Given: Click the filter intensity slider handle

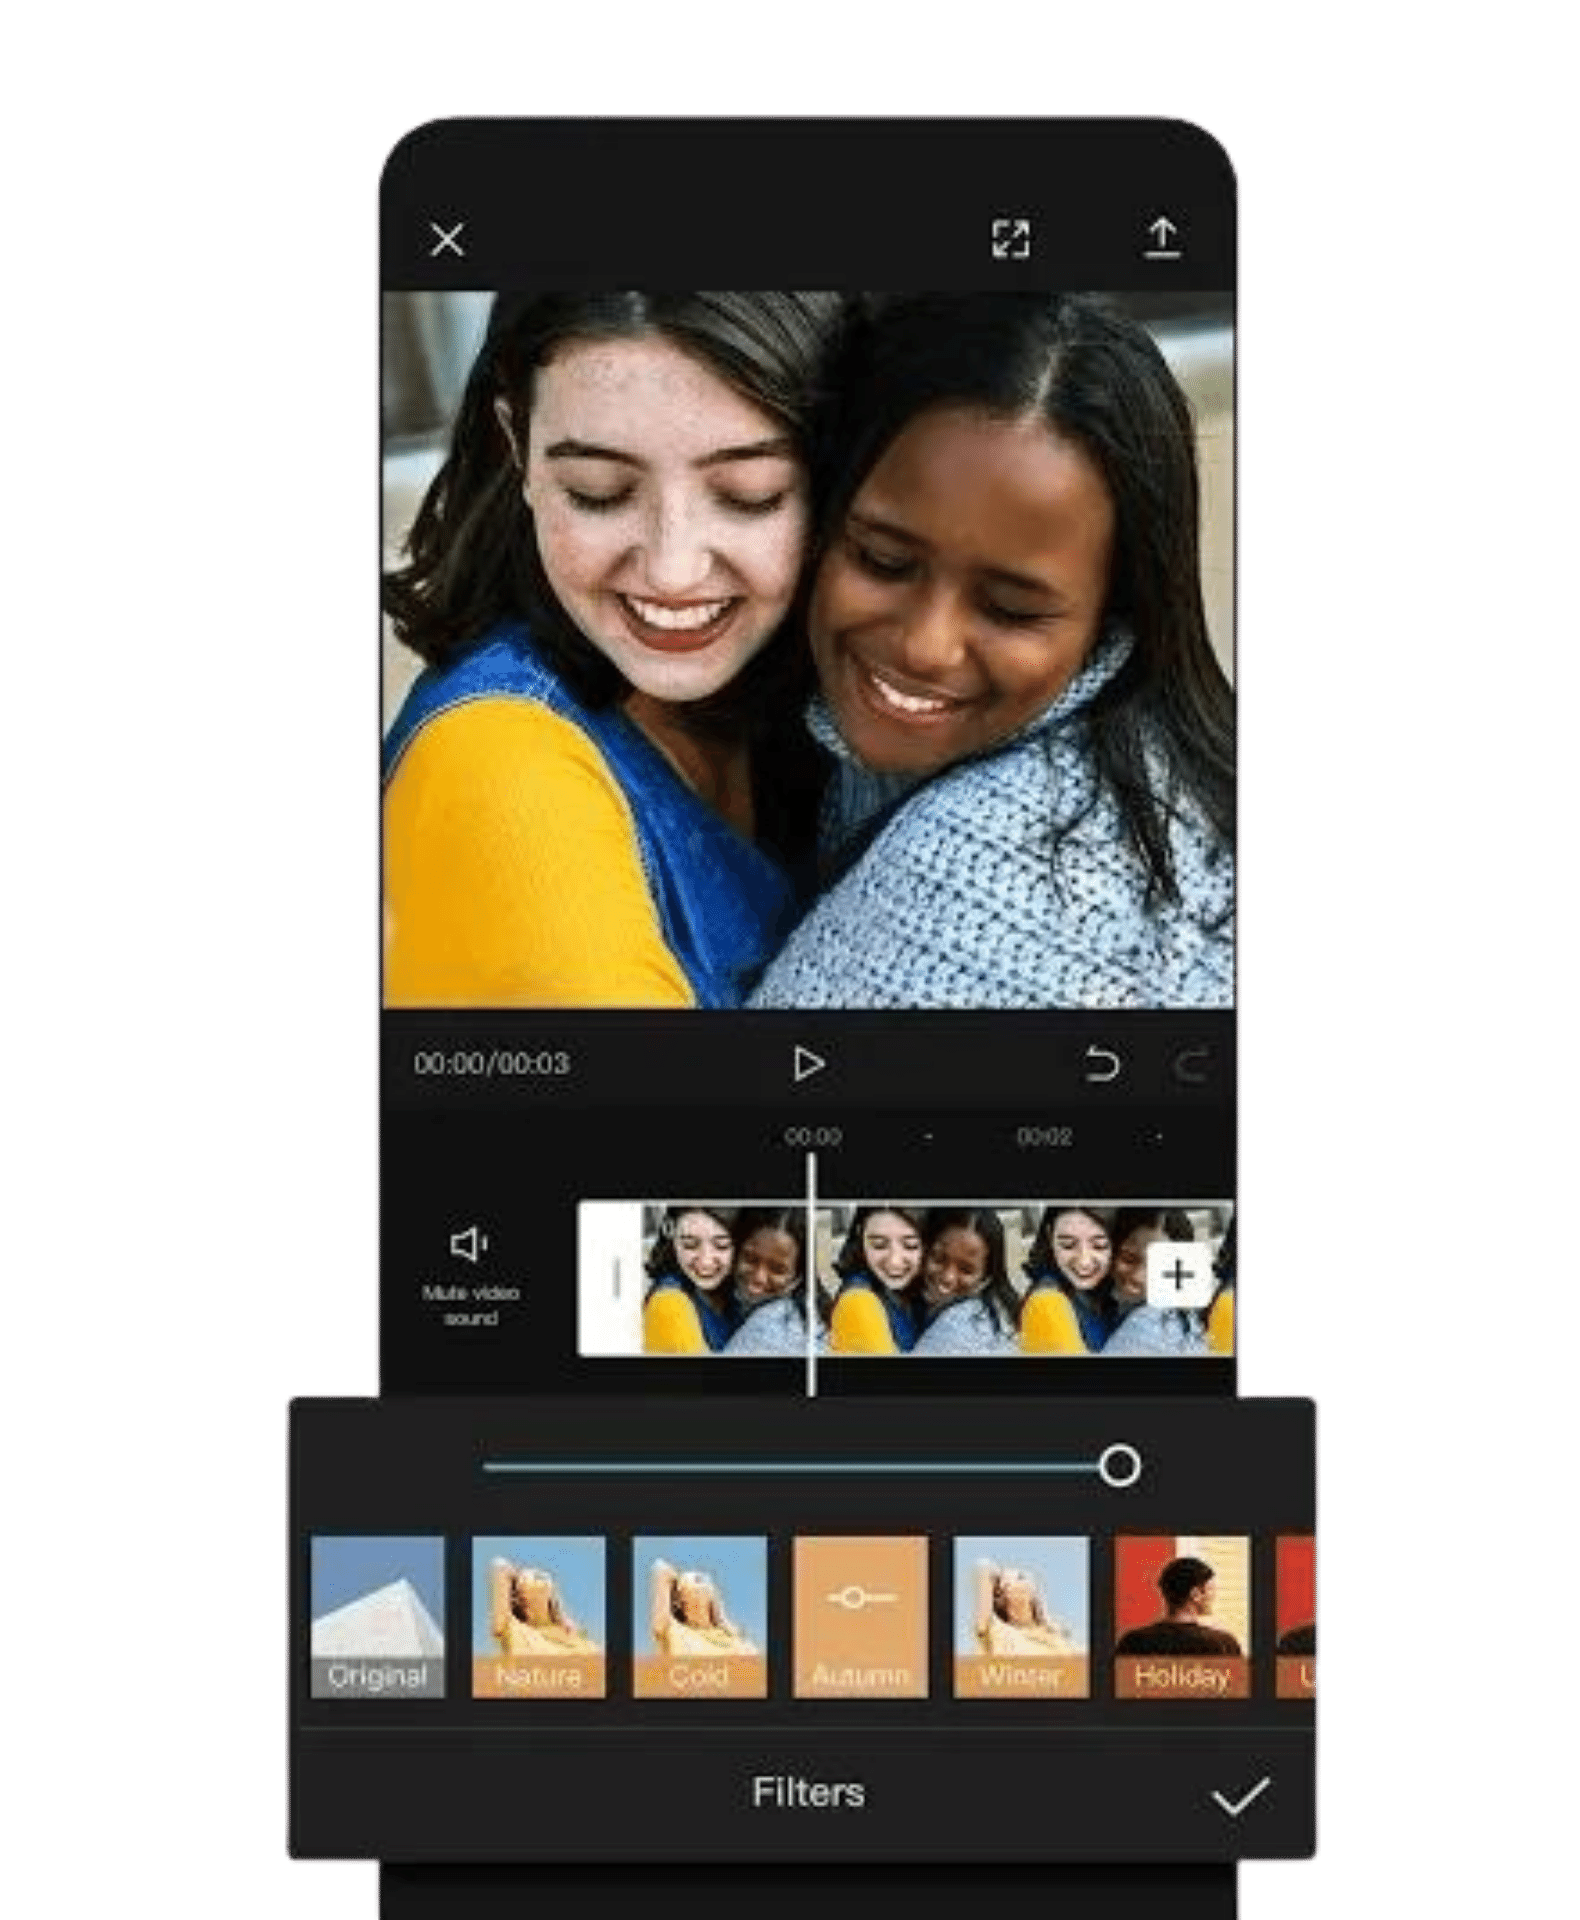Looking at the screenshot, I should pos(1119,1467).
